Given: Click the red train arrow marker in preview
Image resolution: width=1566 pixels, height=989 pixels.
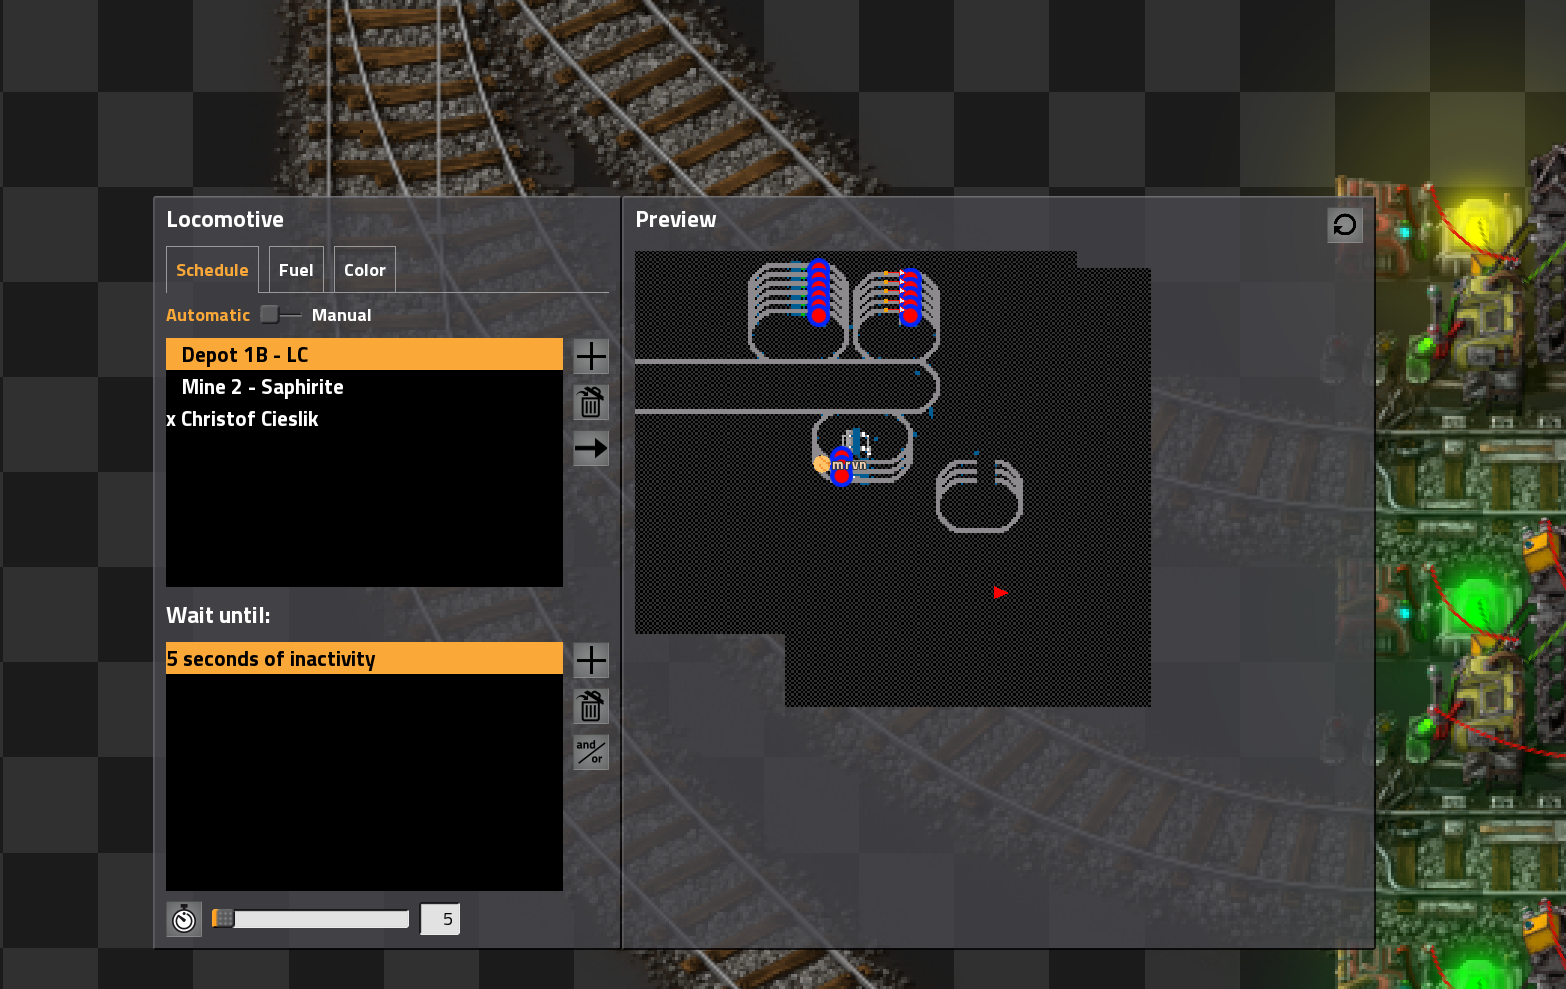Looking at the screenshot, I should tap(1000, 593).
